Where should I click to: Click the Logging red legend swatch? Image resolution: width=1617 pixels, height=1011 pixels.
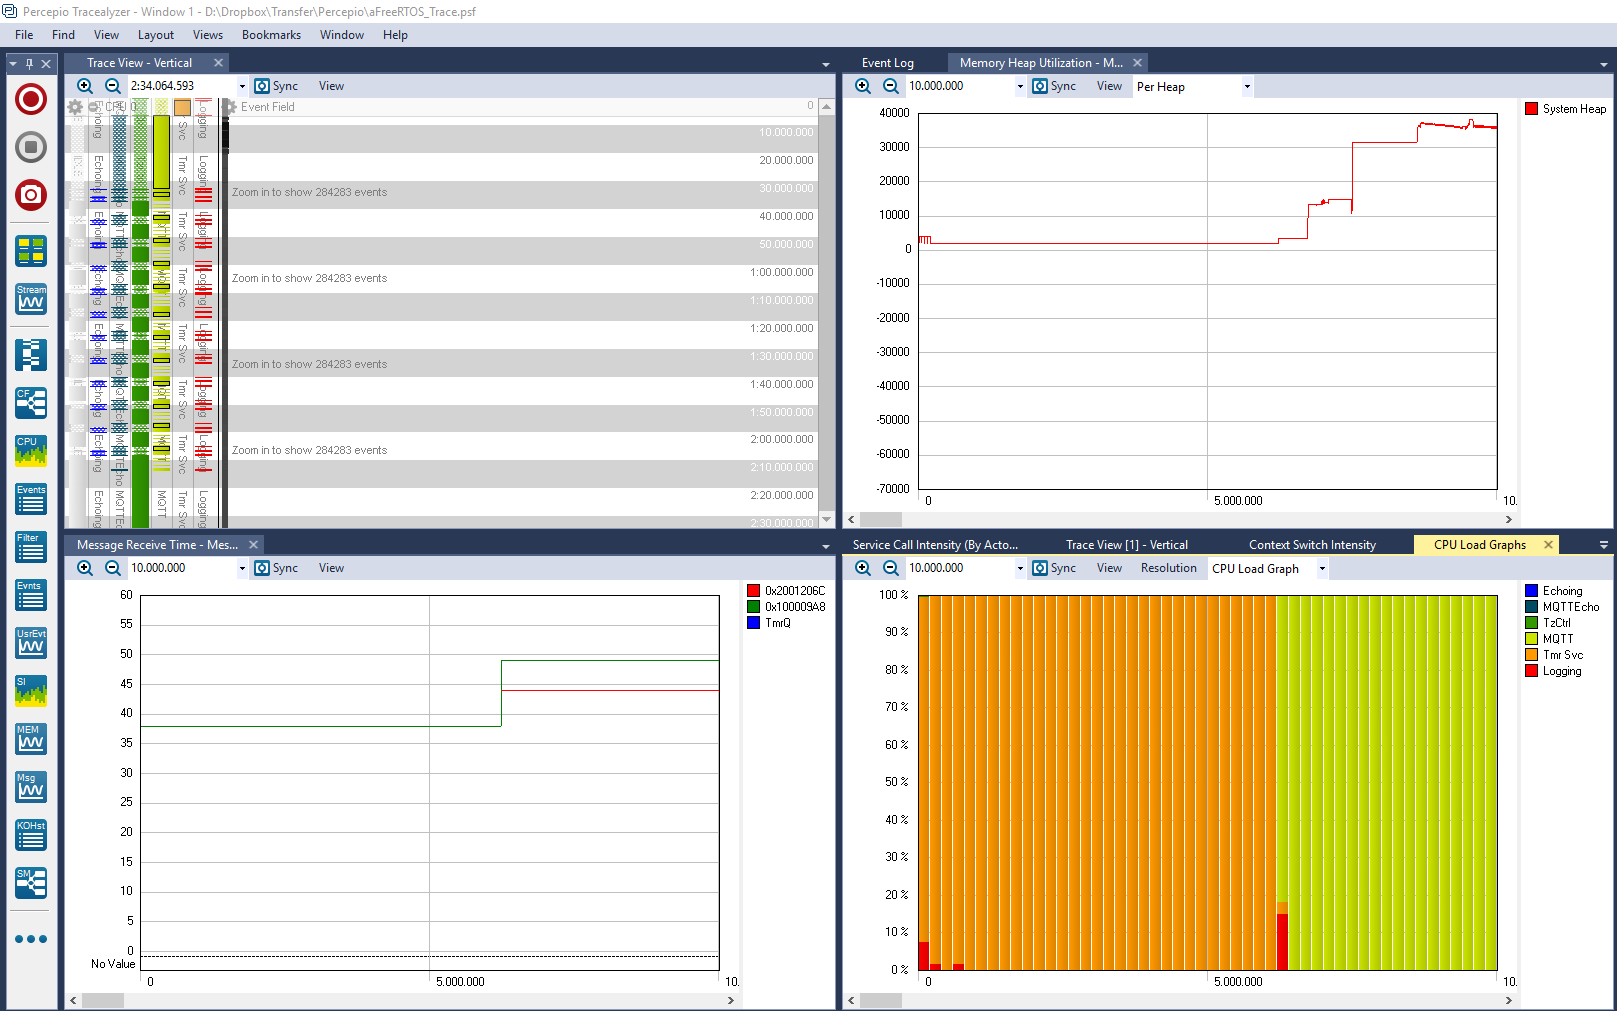coord(1531,671)
